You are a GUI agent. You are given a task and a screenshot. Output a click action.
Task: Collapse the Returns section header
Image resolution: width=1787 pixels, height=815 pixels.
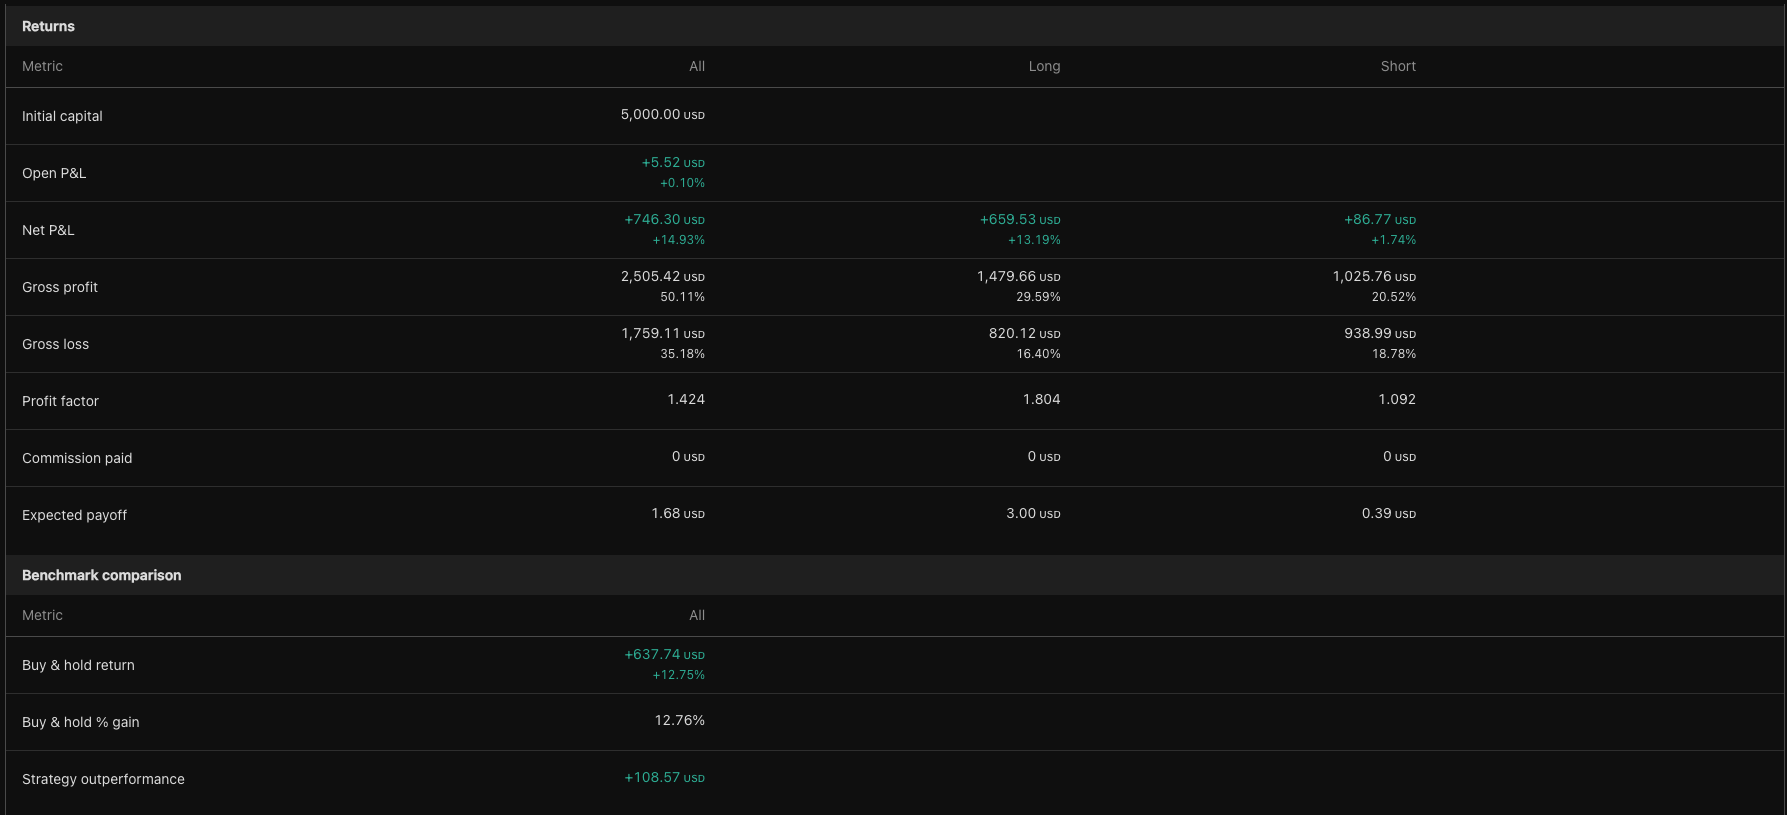(x=48, y=26)
